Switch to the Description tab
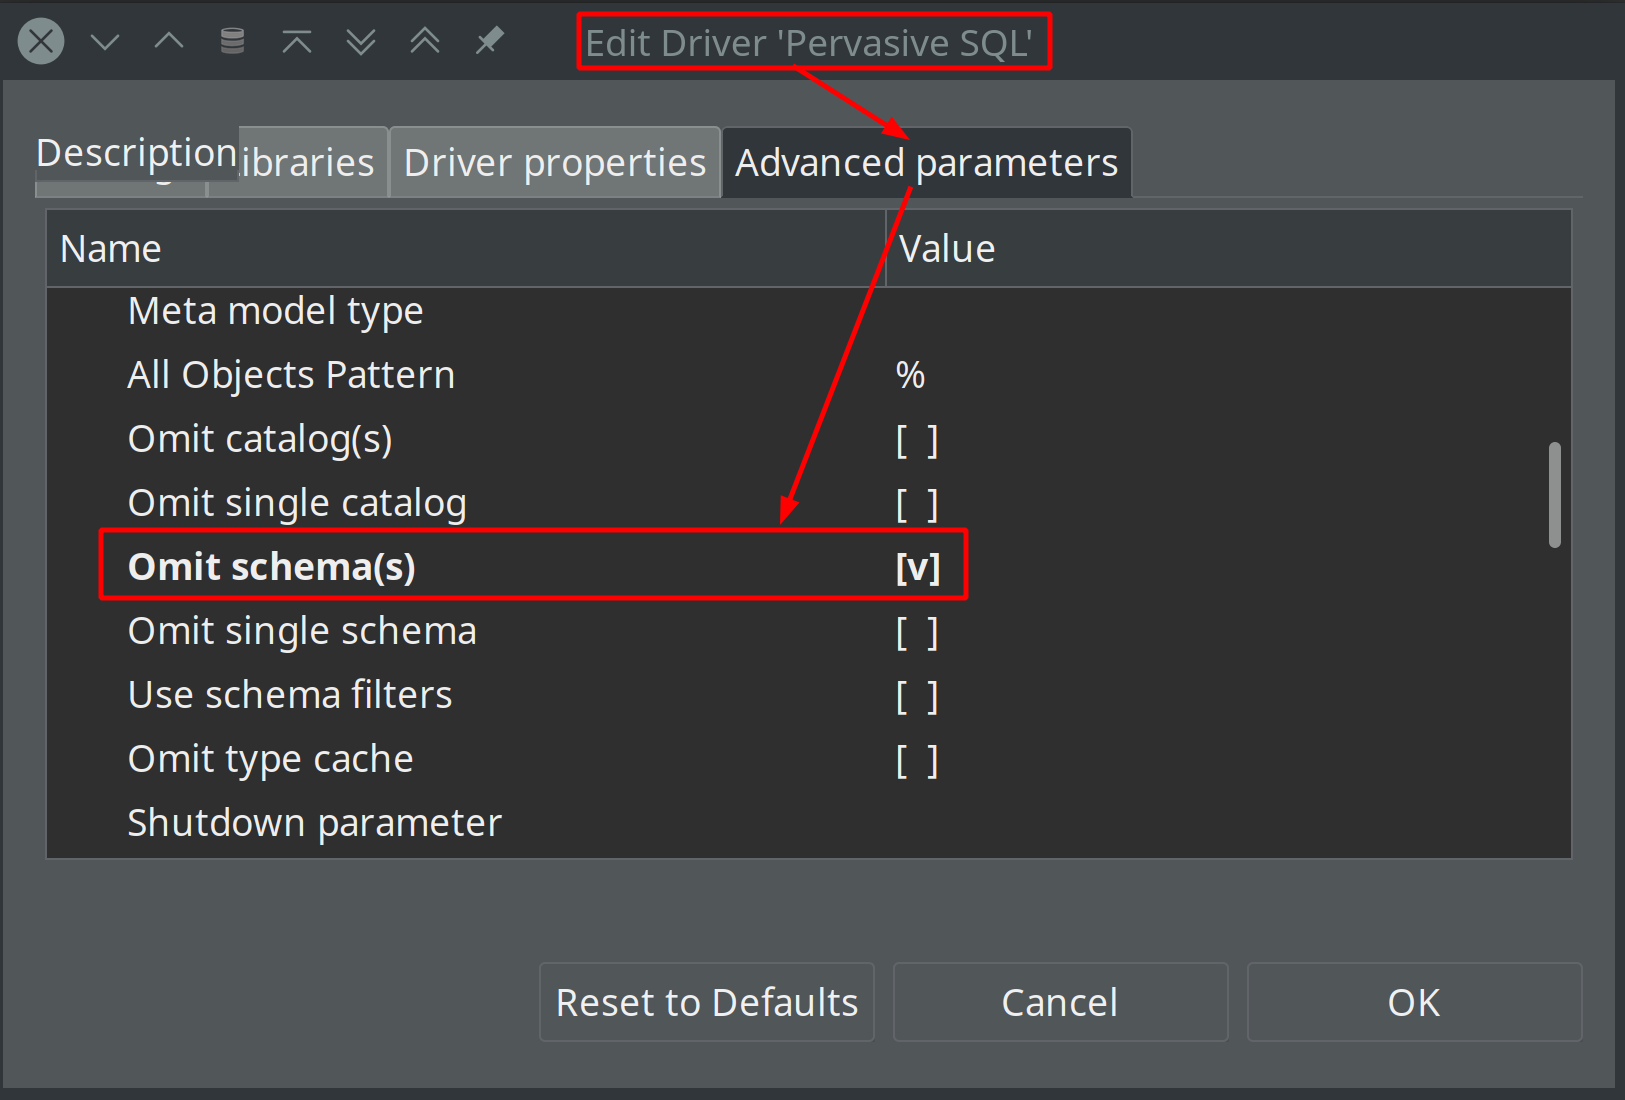 pos(135,152)
